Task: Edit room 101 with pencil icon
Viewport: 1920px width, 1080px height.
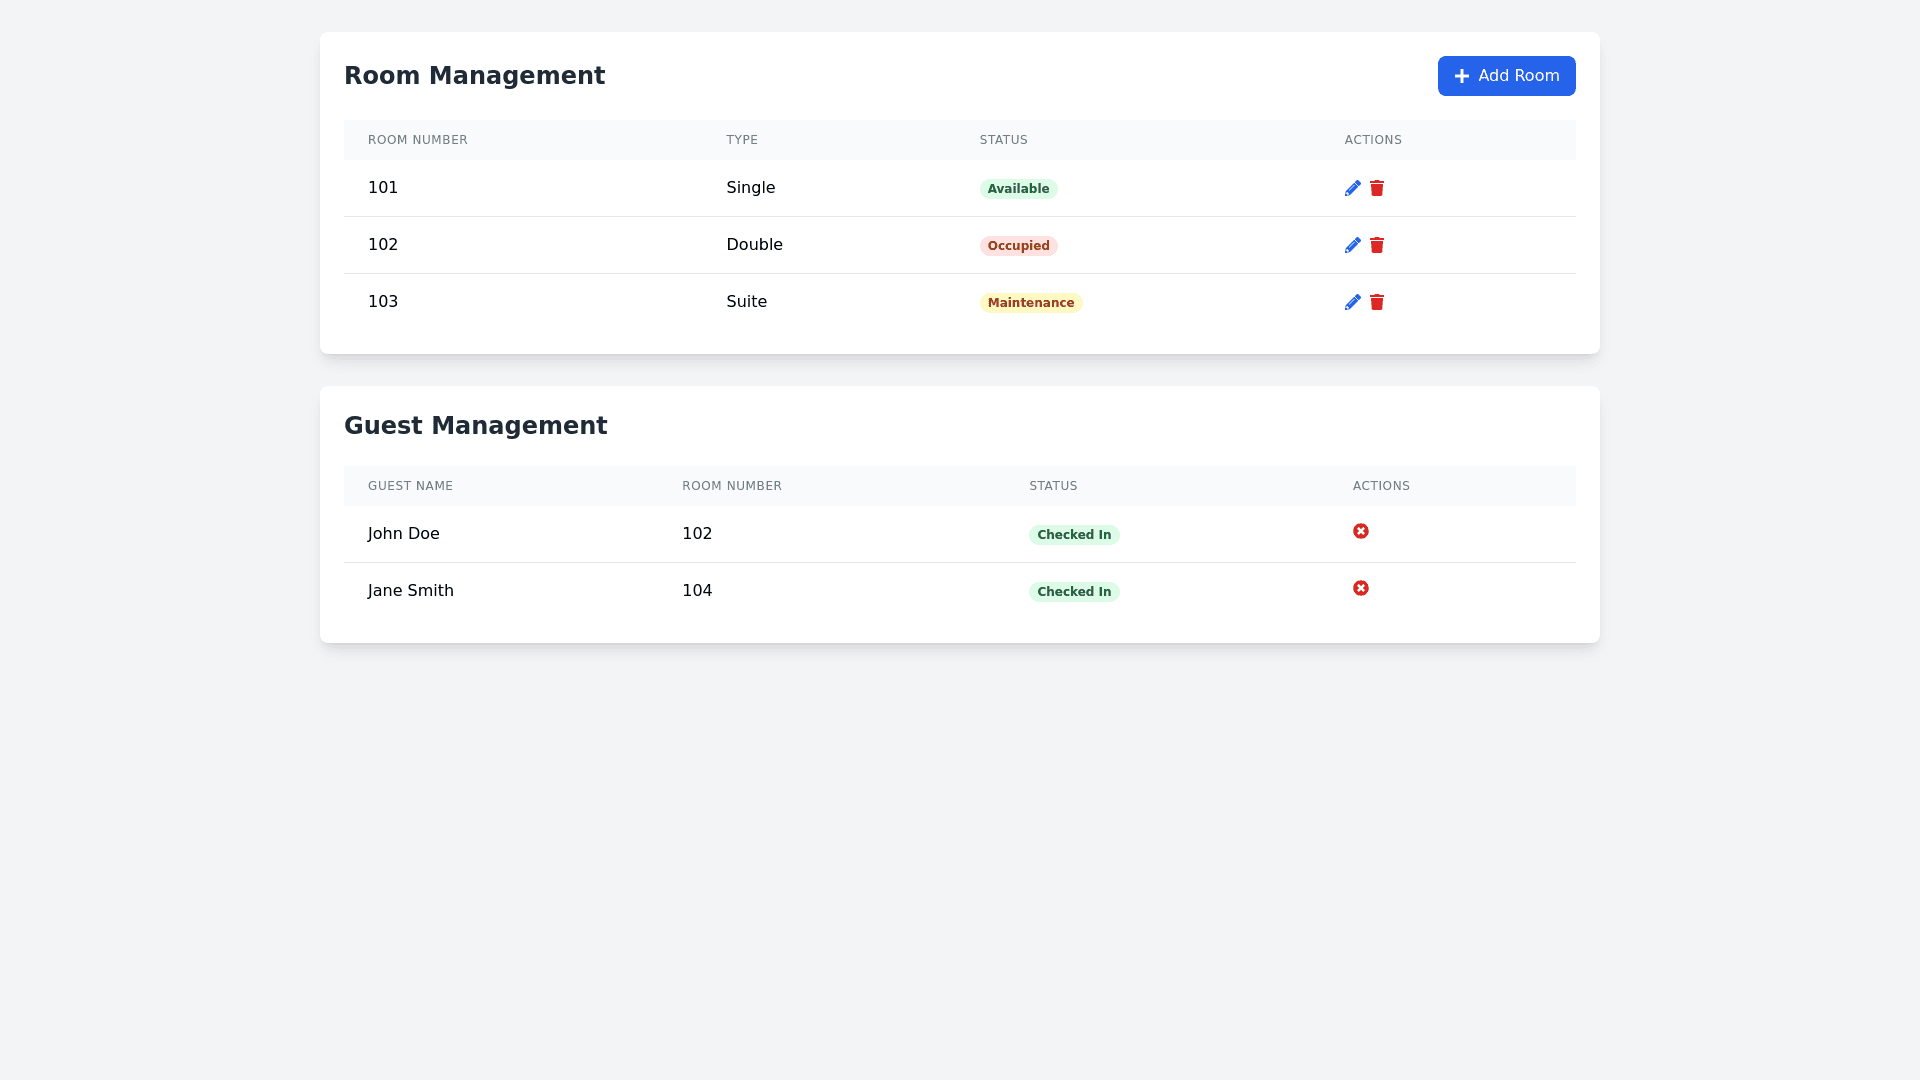Action: [x=1352, y=188]
